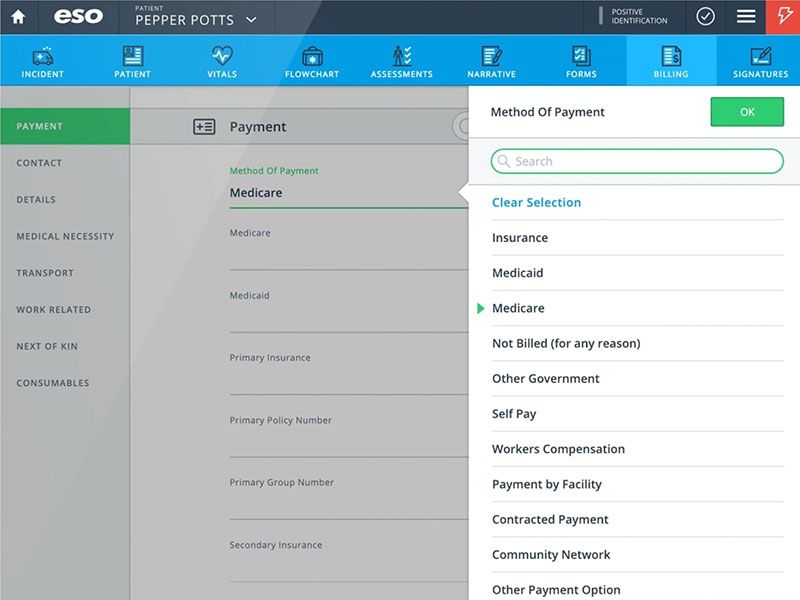Open the Forms checklist icon
Screen dimensions: 800x600
[x=580, y=58]
